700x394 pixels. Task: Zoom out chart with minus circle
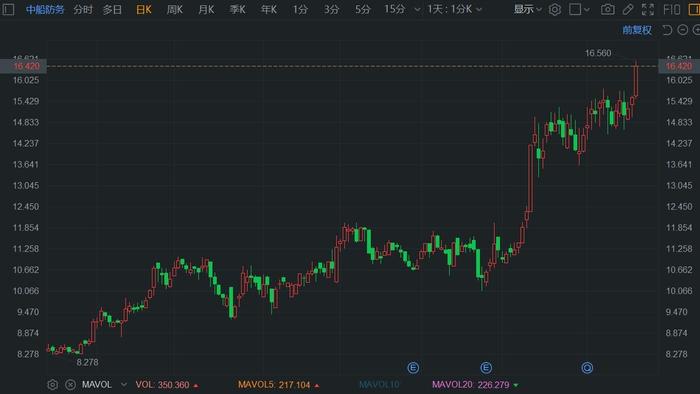(x=683, y=30)
